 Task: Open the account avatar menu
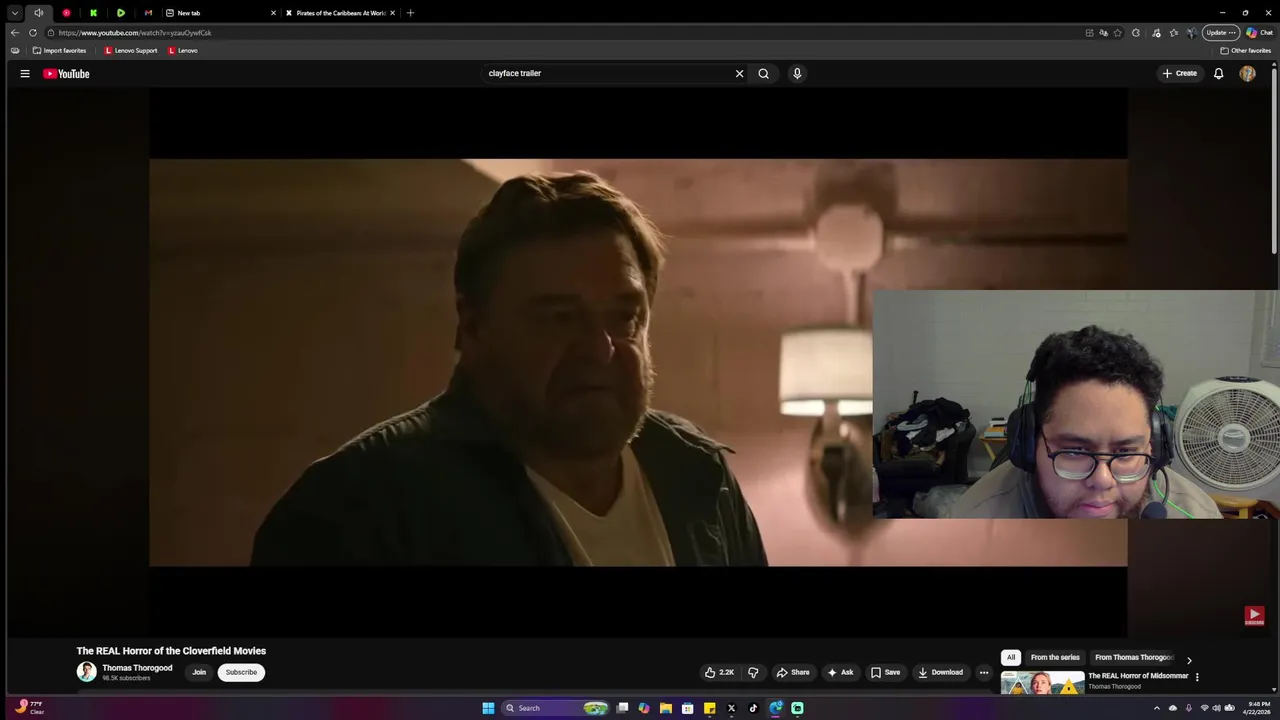pyautogui.click(x=1247, y=73)
